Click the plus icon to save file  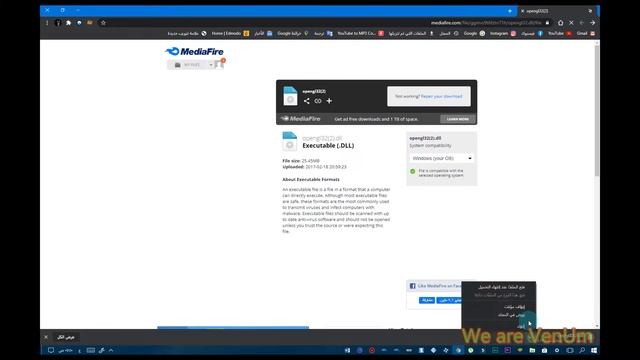(x=329, y=101)
